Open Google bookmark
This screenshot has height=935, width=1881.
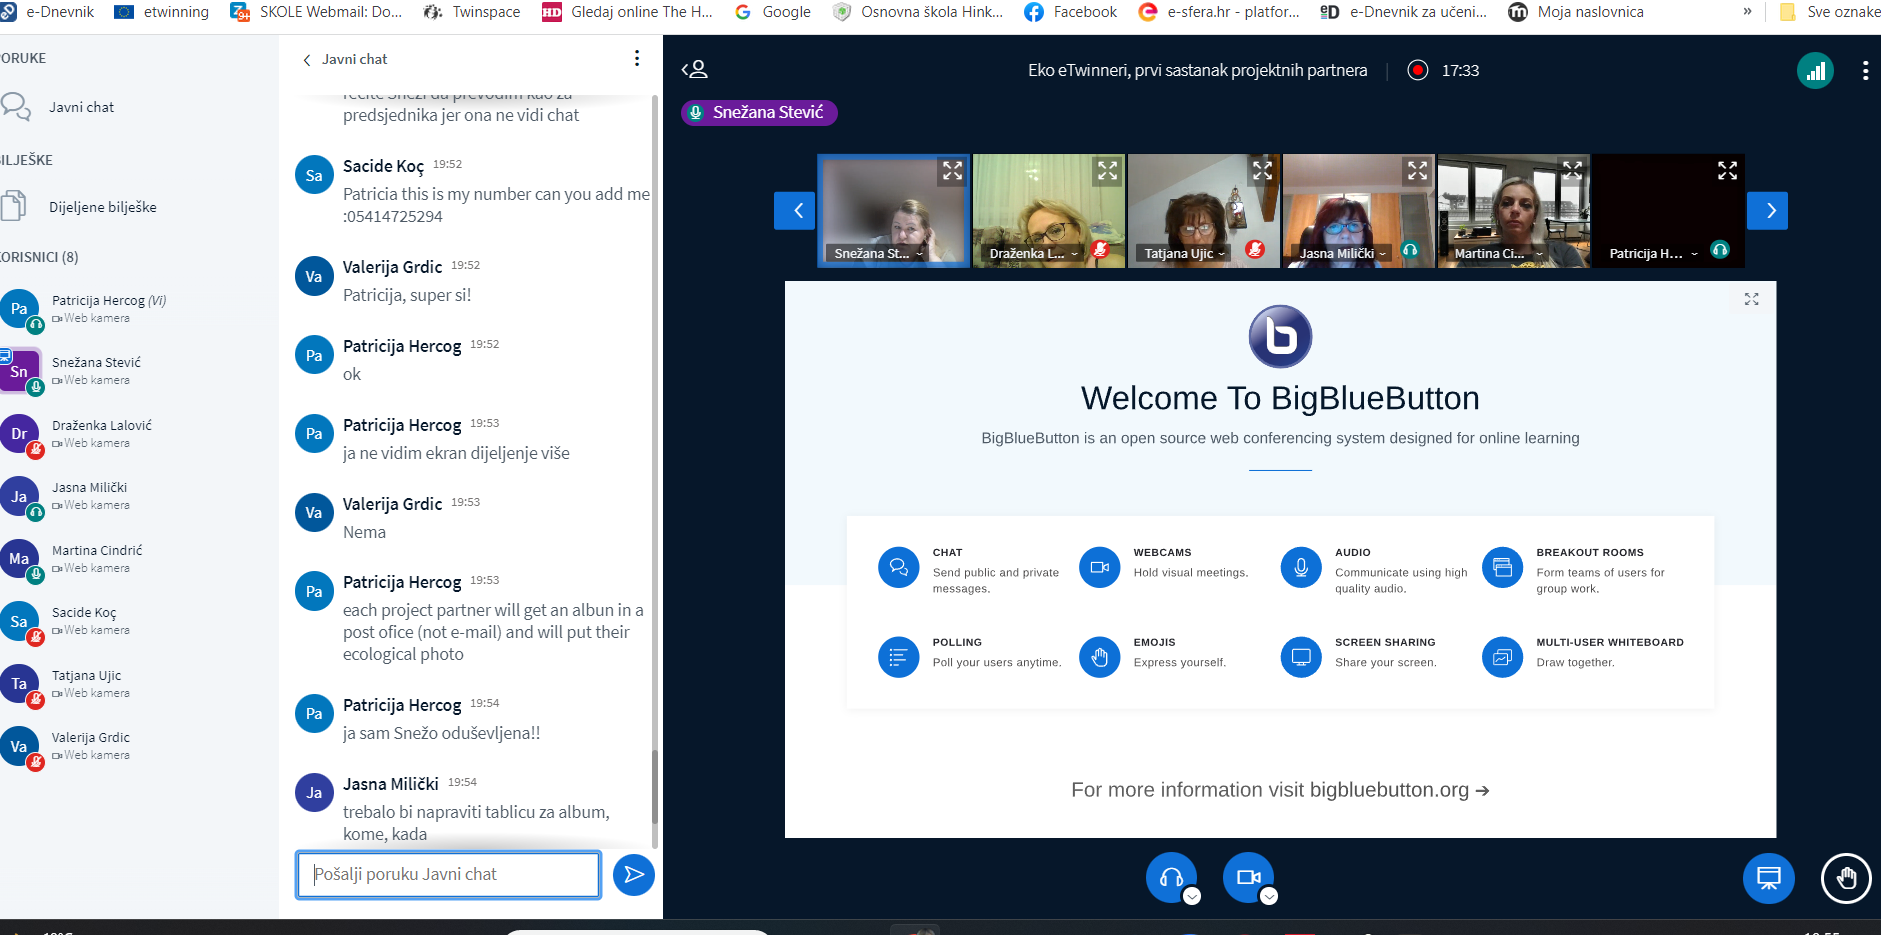coord(773,12)
